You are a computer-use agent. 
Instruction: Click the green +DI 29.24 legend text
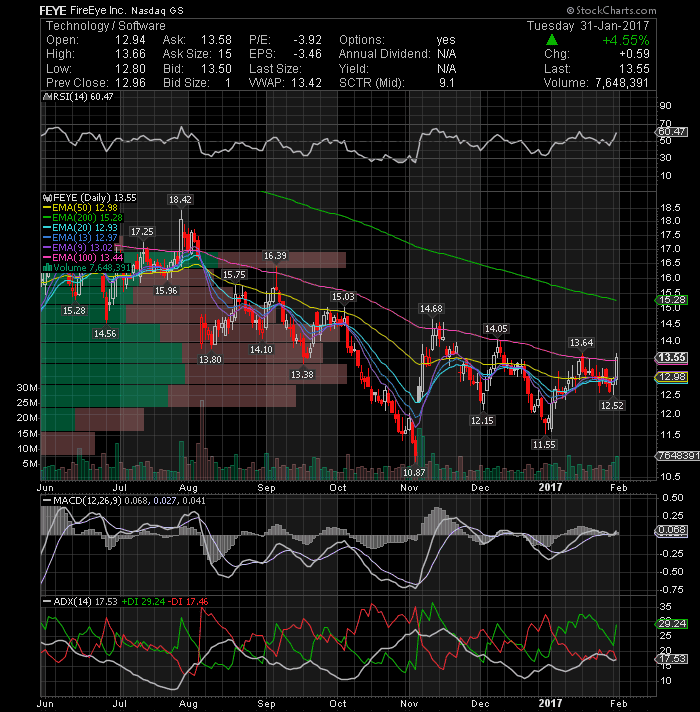tap(143, 602)
